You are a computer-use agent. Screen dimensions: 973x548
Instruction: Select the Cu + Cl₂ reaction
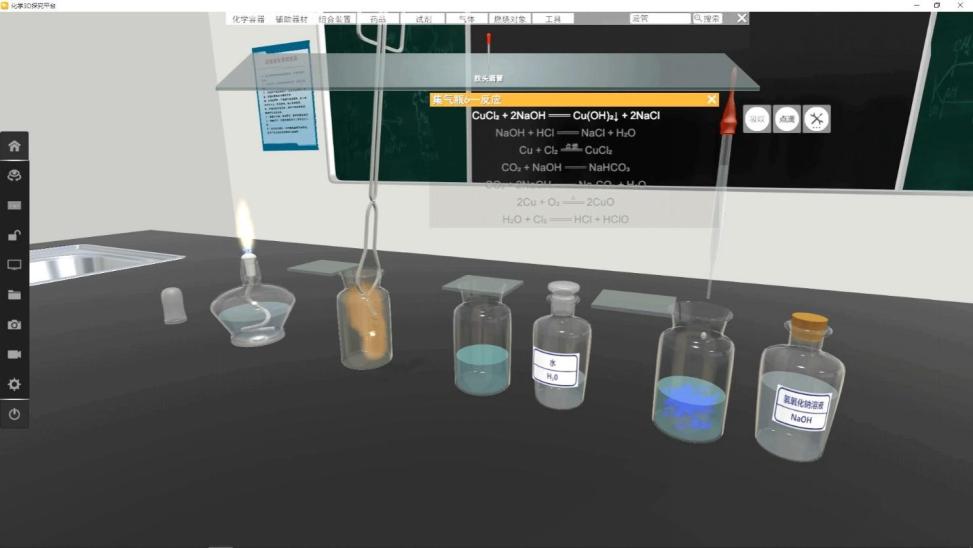pos(565,150)
